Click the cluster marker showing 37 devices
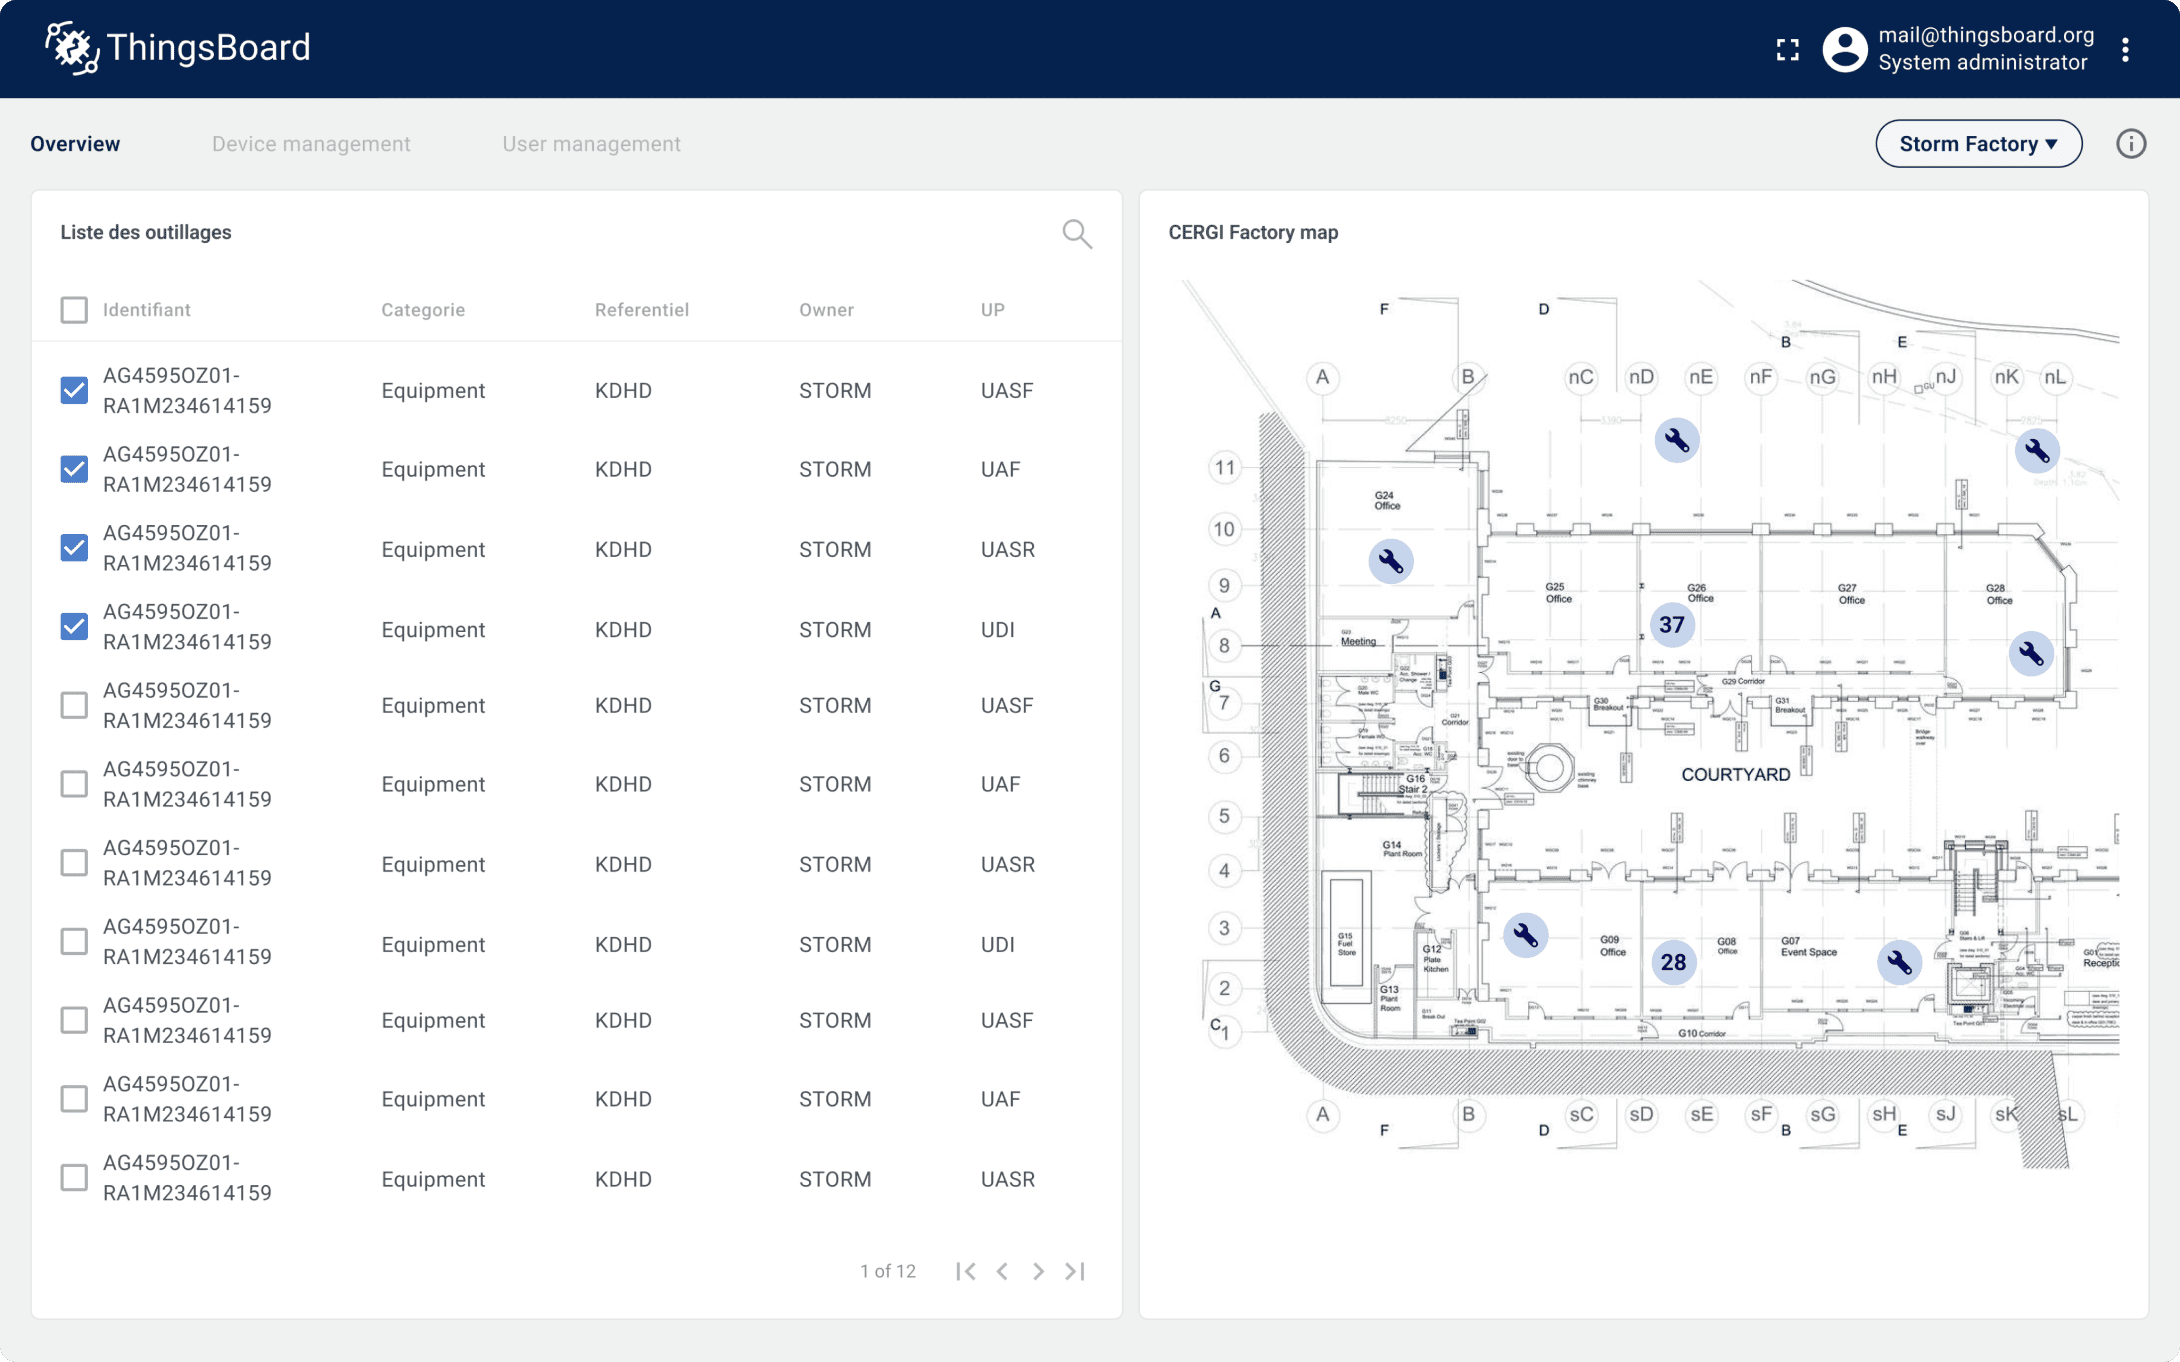This screenshot has width=2180, height=1362. [1671, 624]
